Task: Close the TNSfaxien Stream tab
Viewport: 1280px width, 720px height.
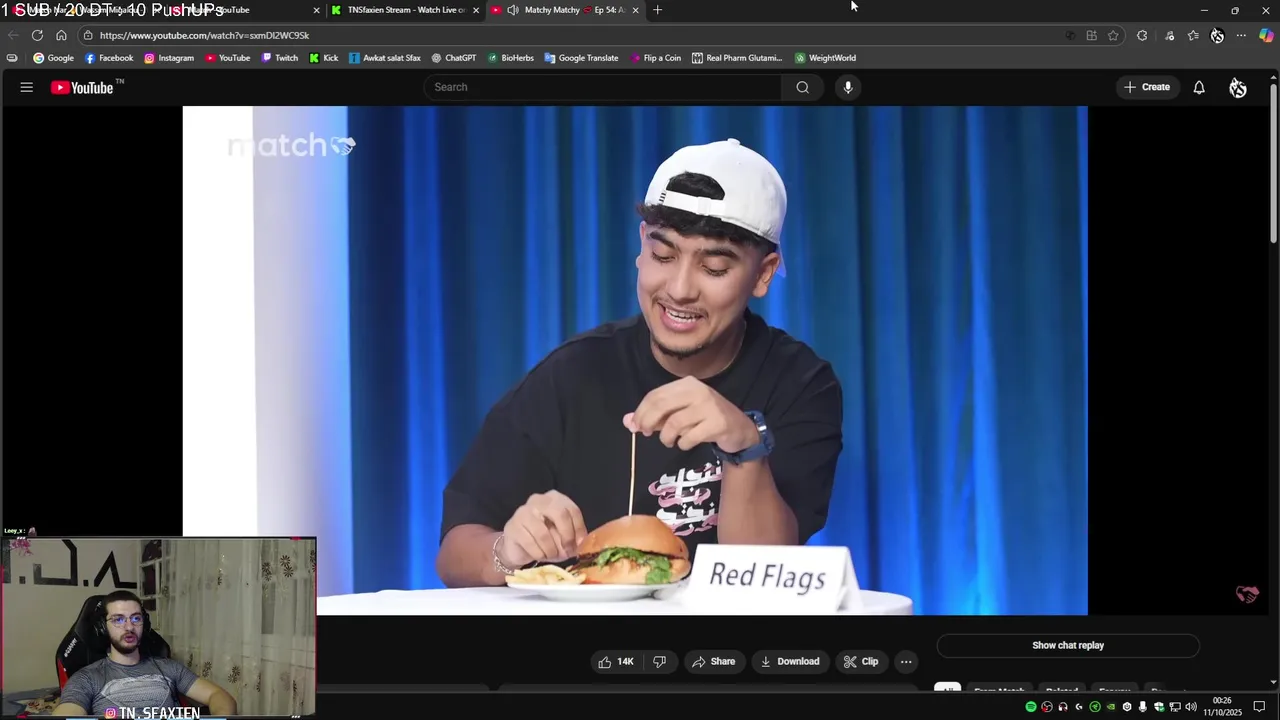Action: tap(476, 10)
